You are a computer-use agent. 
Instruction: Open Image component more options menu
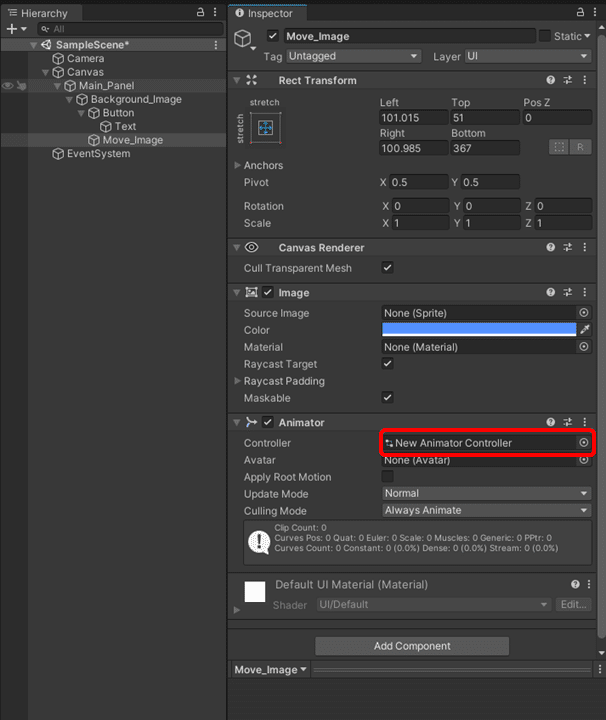click(585, 292)
